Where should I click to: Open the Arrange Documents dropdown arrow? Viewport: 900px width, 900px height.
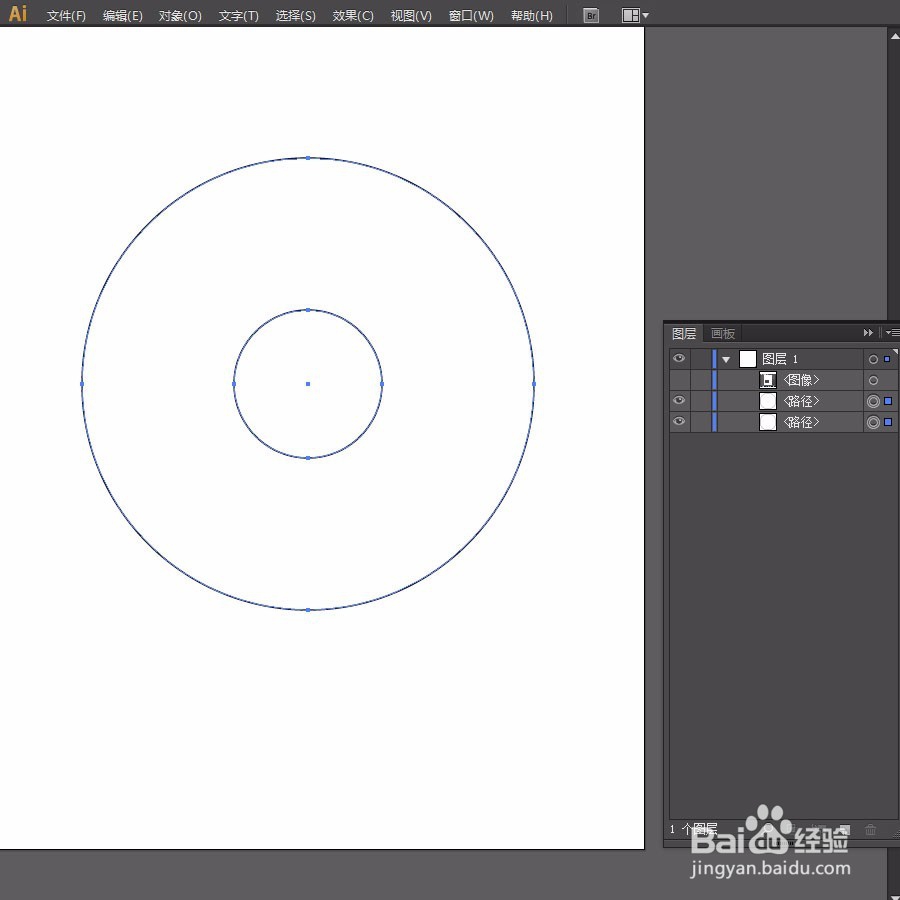point(646,15)
